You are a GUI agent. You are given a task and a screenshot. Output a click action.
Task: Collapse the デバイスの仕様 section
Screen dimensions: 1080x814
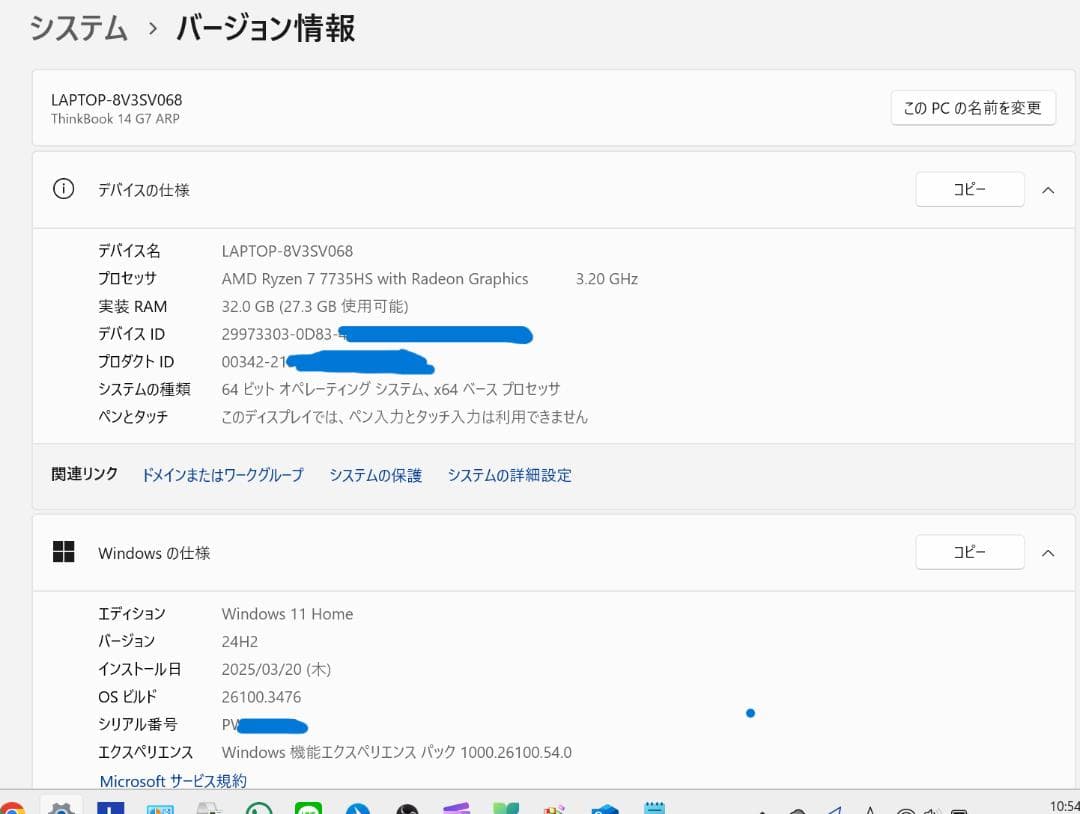1048,189
